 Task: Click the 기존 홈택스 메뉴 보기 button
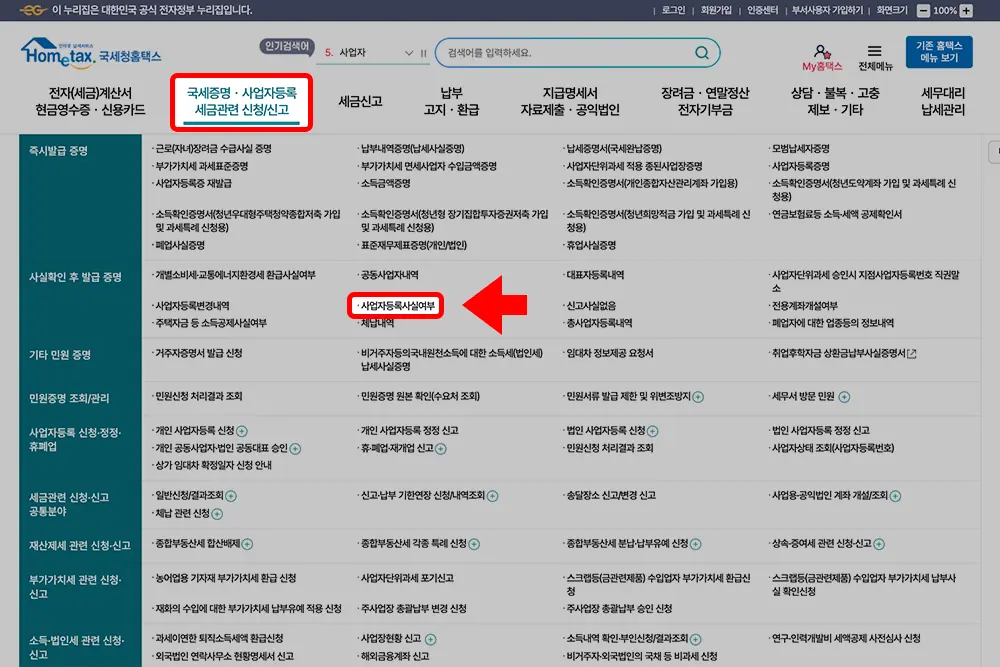point(938,50)
